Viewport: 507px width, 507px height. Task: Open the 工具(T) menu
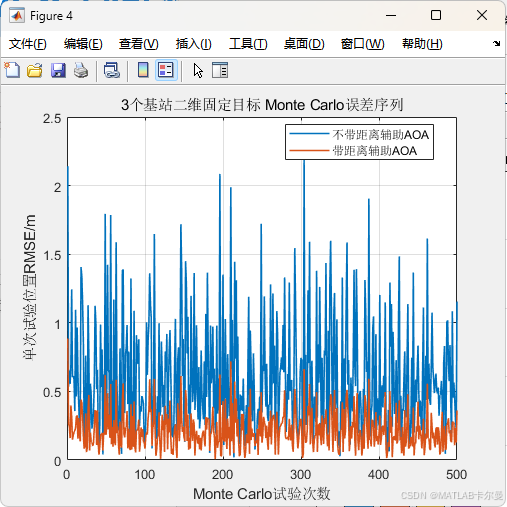(x=248, y=44)
